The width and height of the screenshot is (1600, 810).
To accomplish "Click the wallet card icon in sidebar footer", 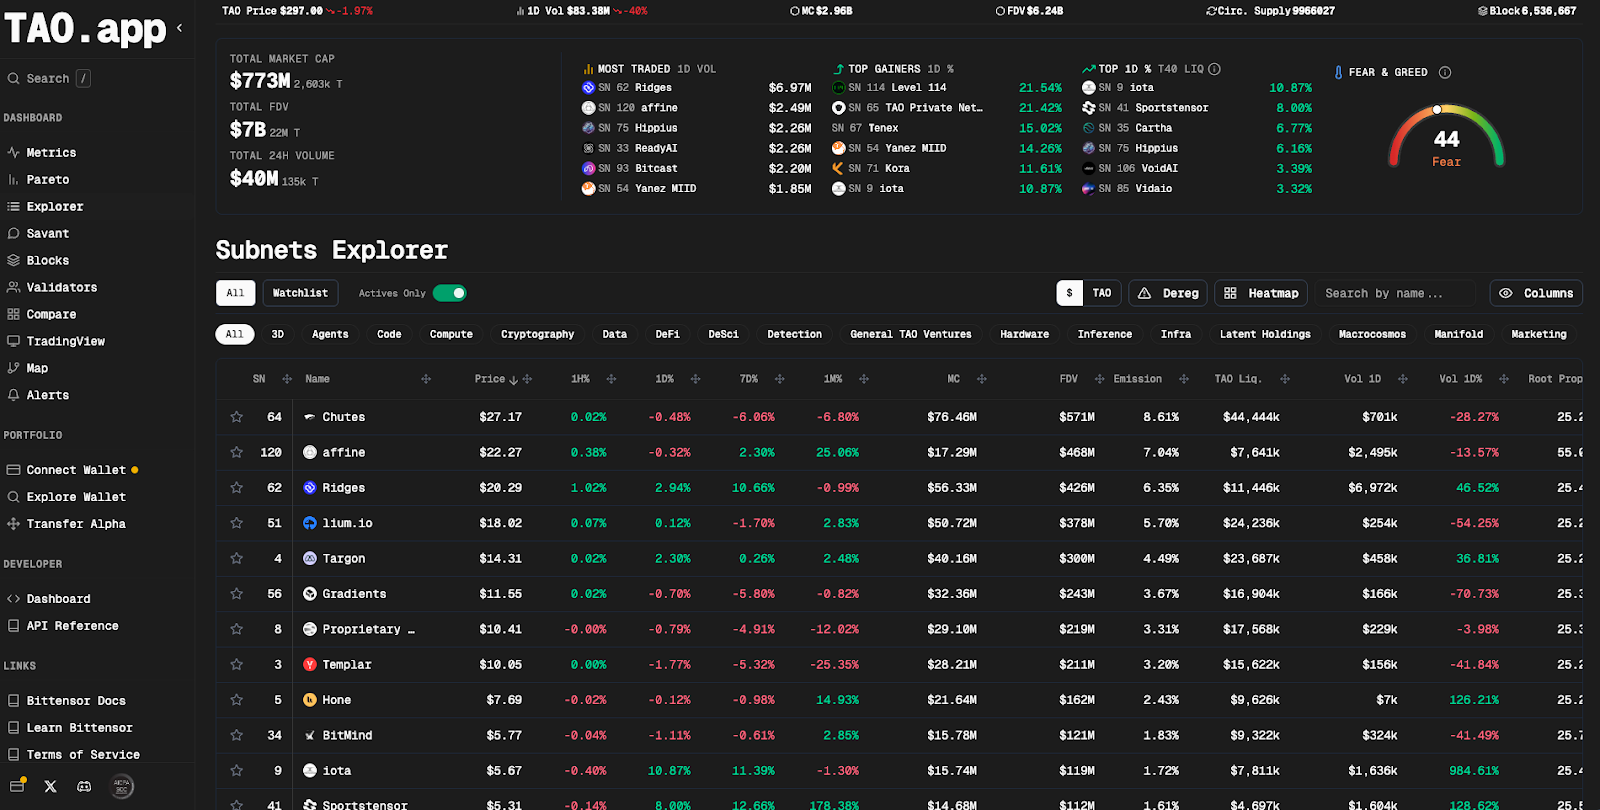I will [17, 786].
